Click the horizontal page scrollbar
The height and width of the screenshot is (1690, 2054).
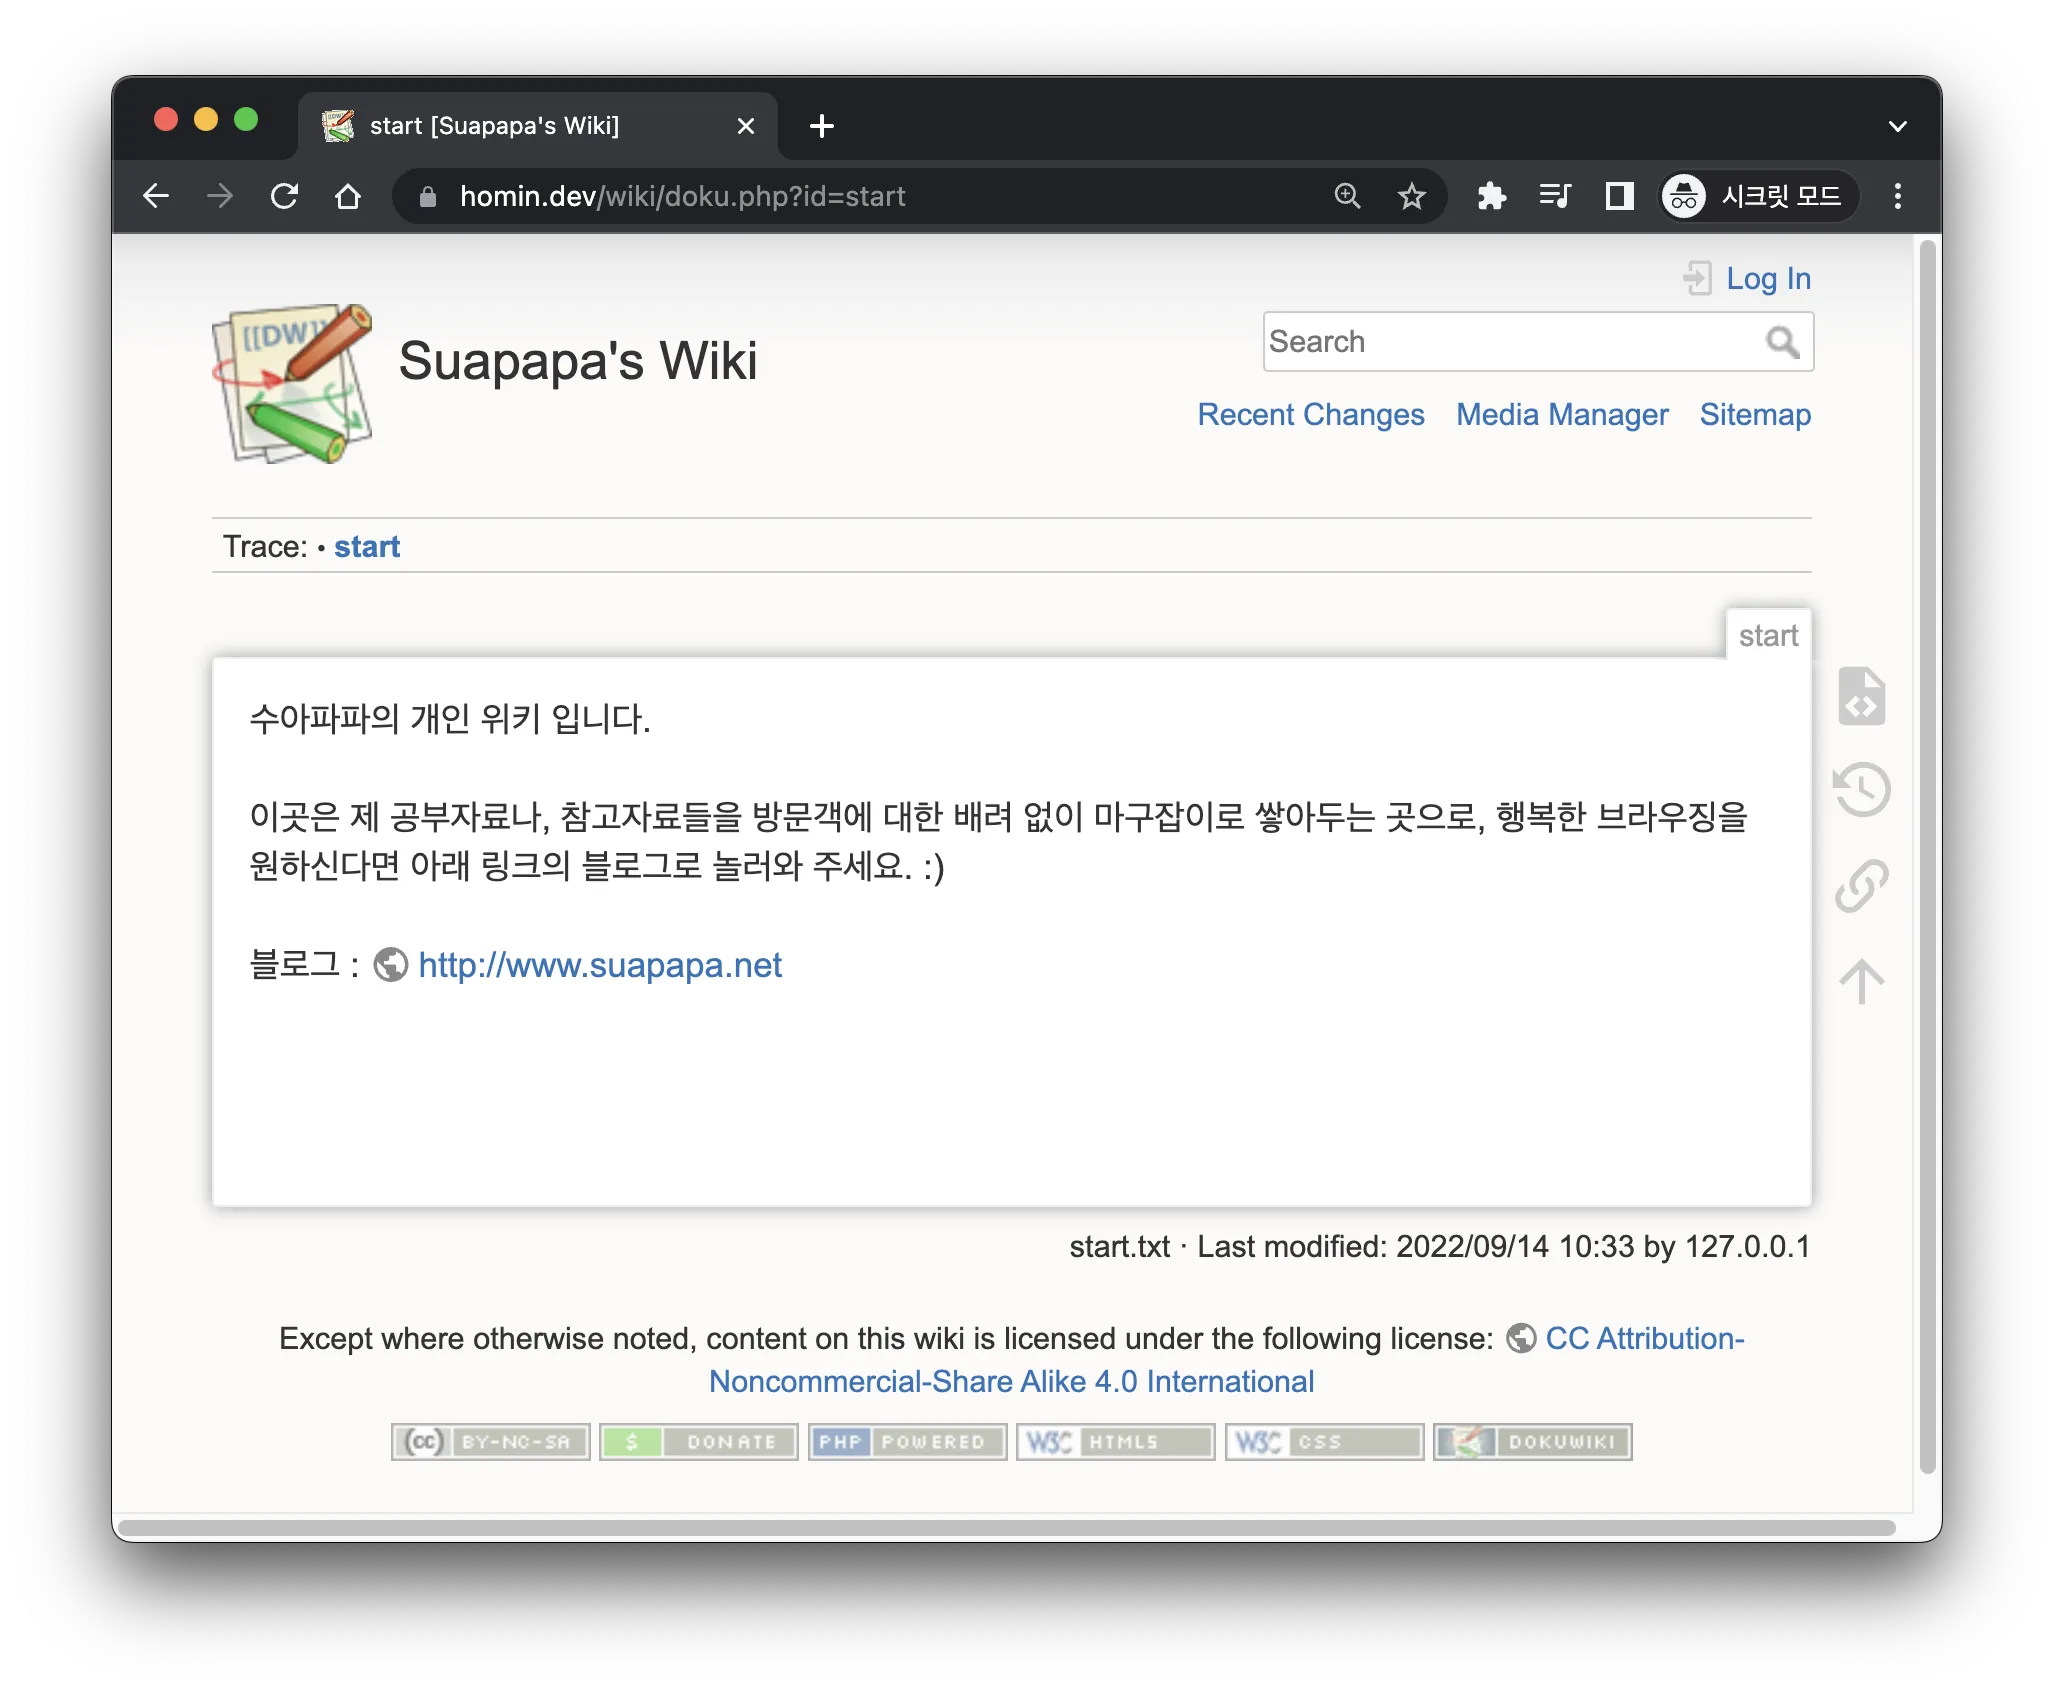pyautogui.click(x=1007, y=1528)
